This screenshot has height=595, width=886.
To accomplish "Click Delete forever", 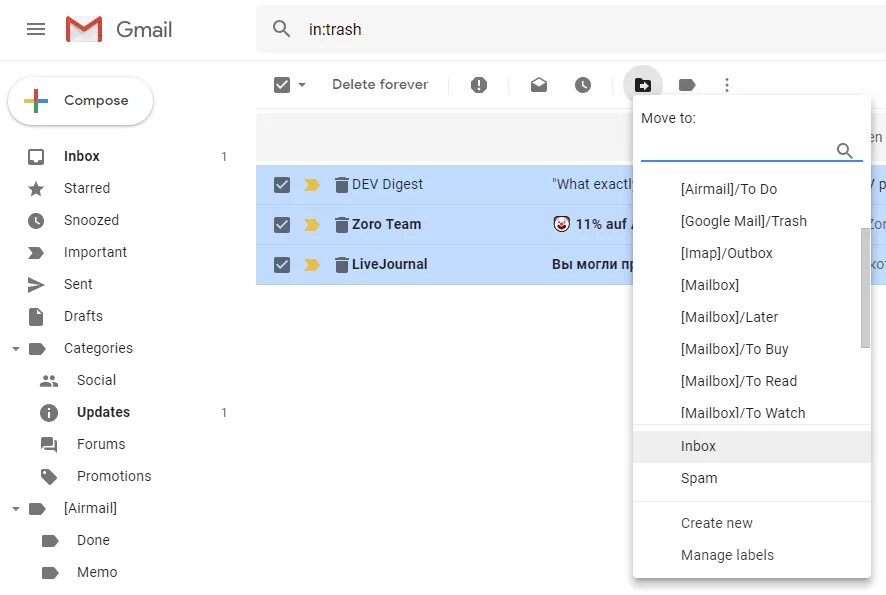I will point(380,85).
